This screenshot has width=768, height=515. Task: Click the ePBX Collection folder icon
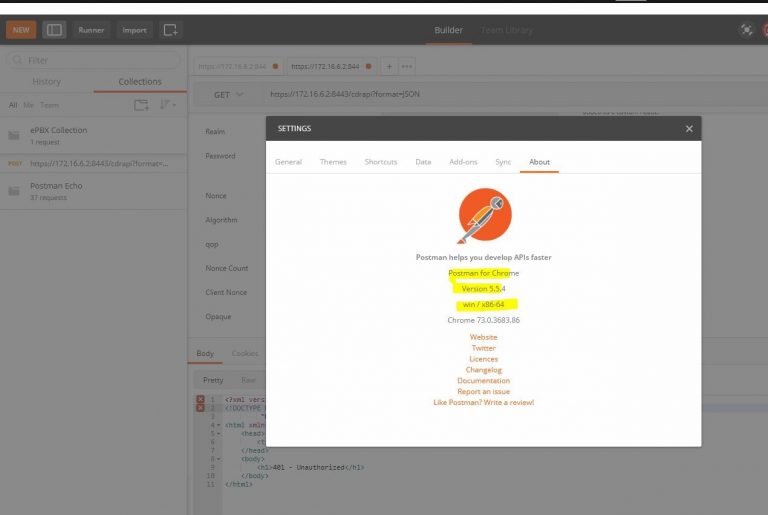pyautogui.click(x=14, y=135)
